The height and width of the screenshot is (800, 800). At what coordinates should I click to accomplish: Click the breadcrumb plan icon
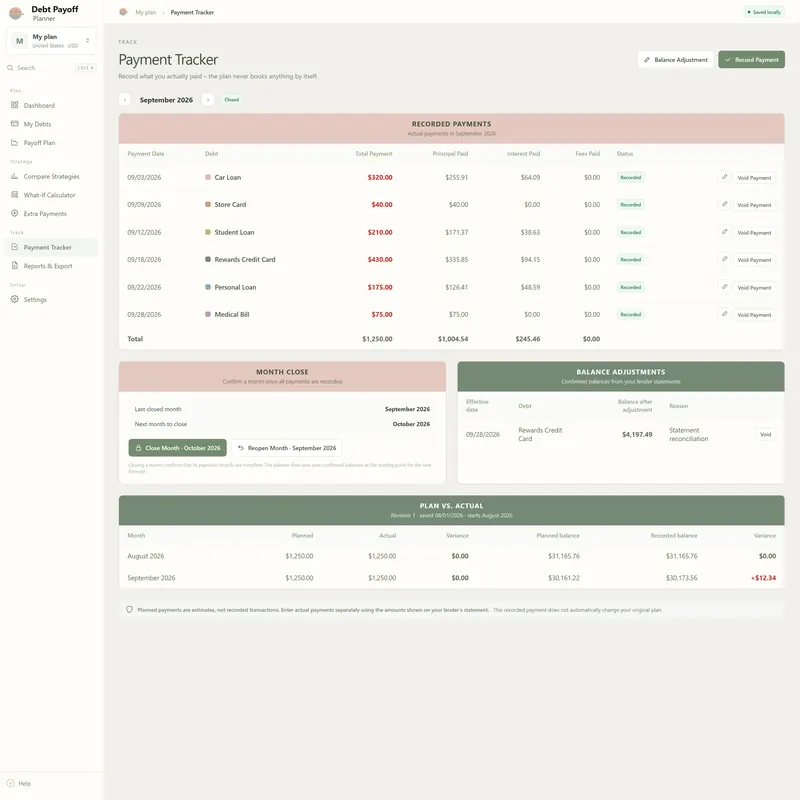123,12
